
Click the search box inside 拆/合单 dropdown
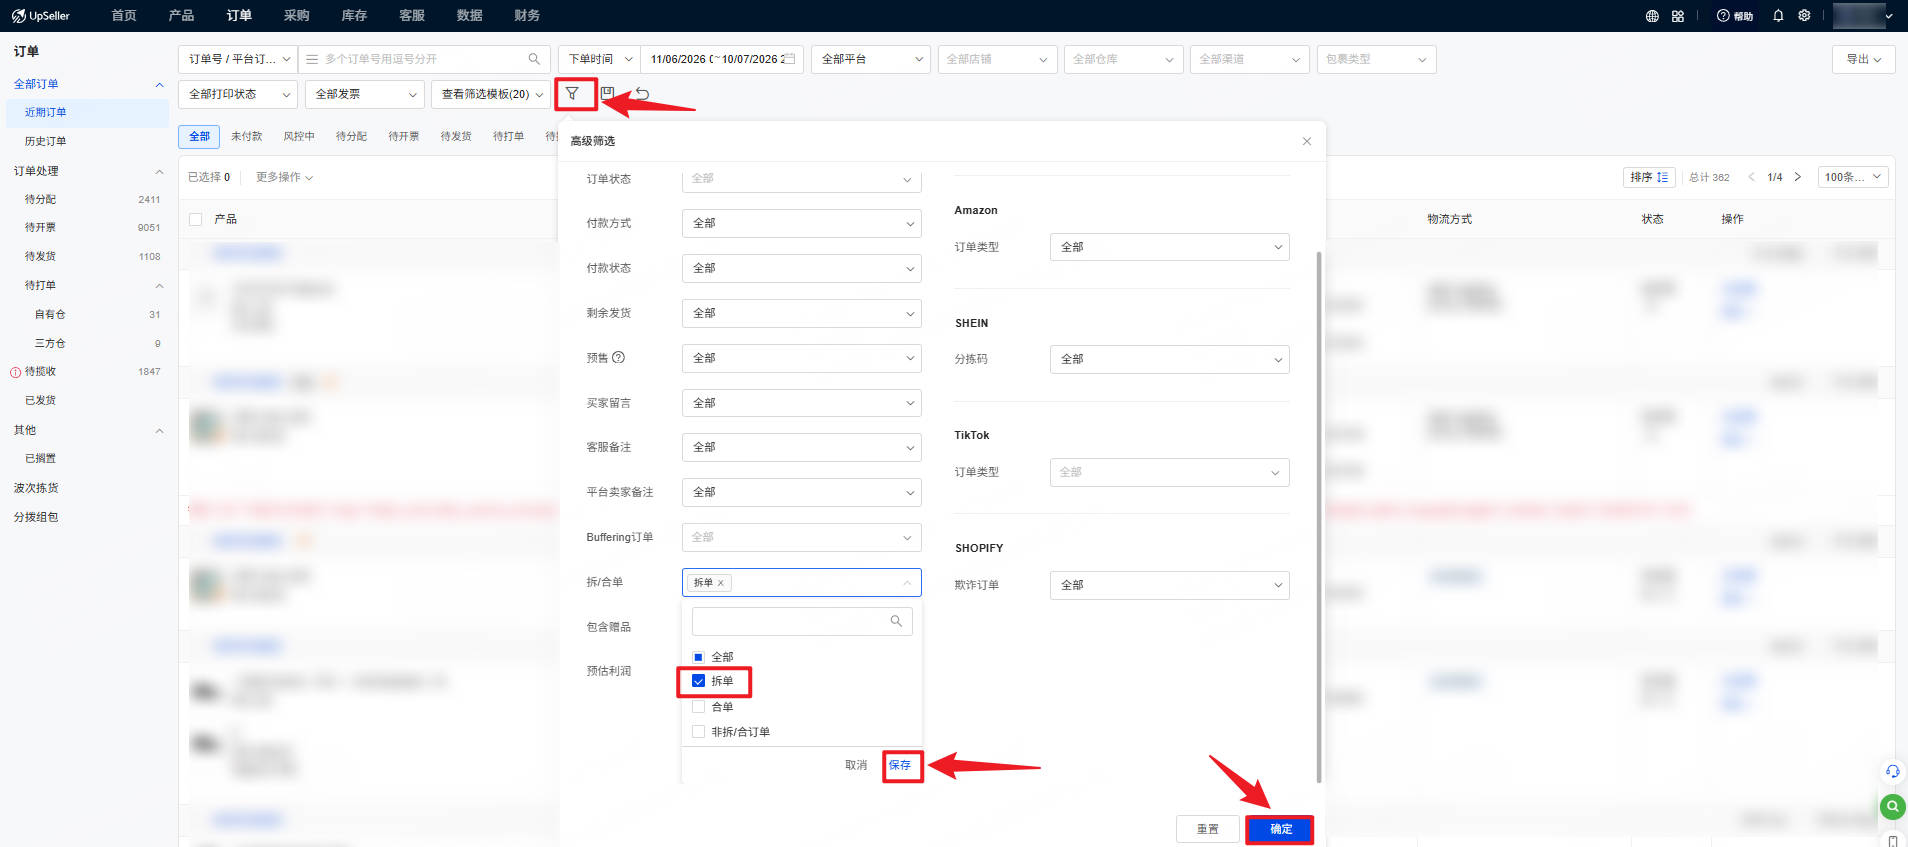click(802, 621)
